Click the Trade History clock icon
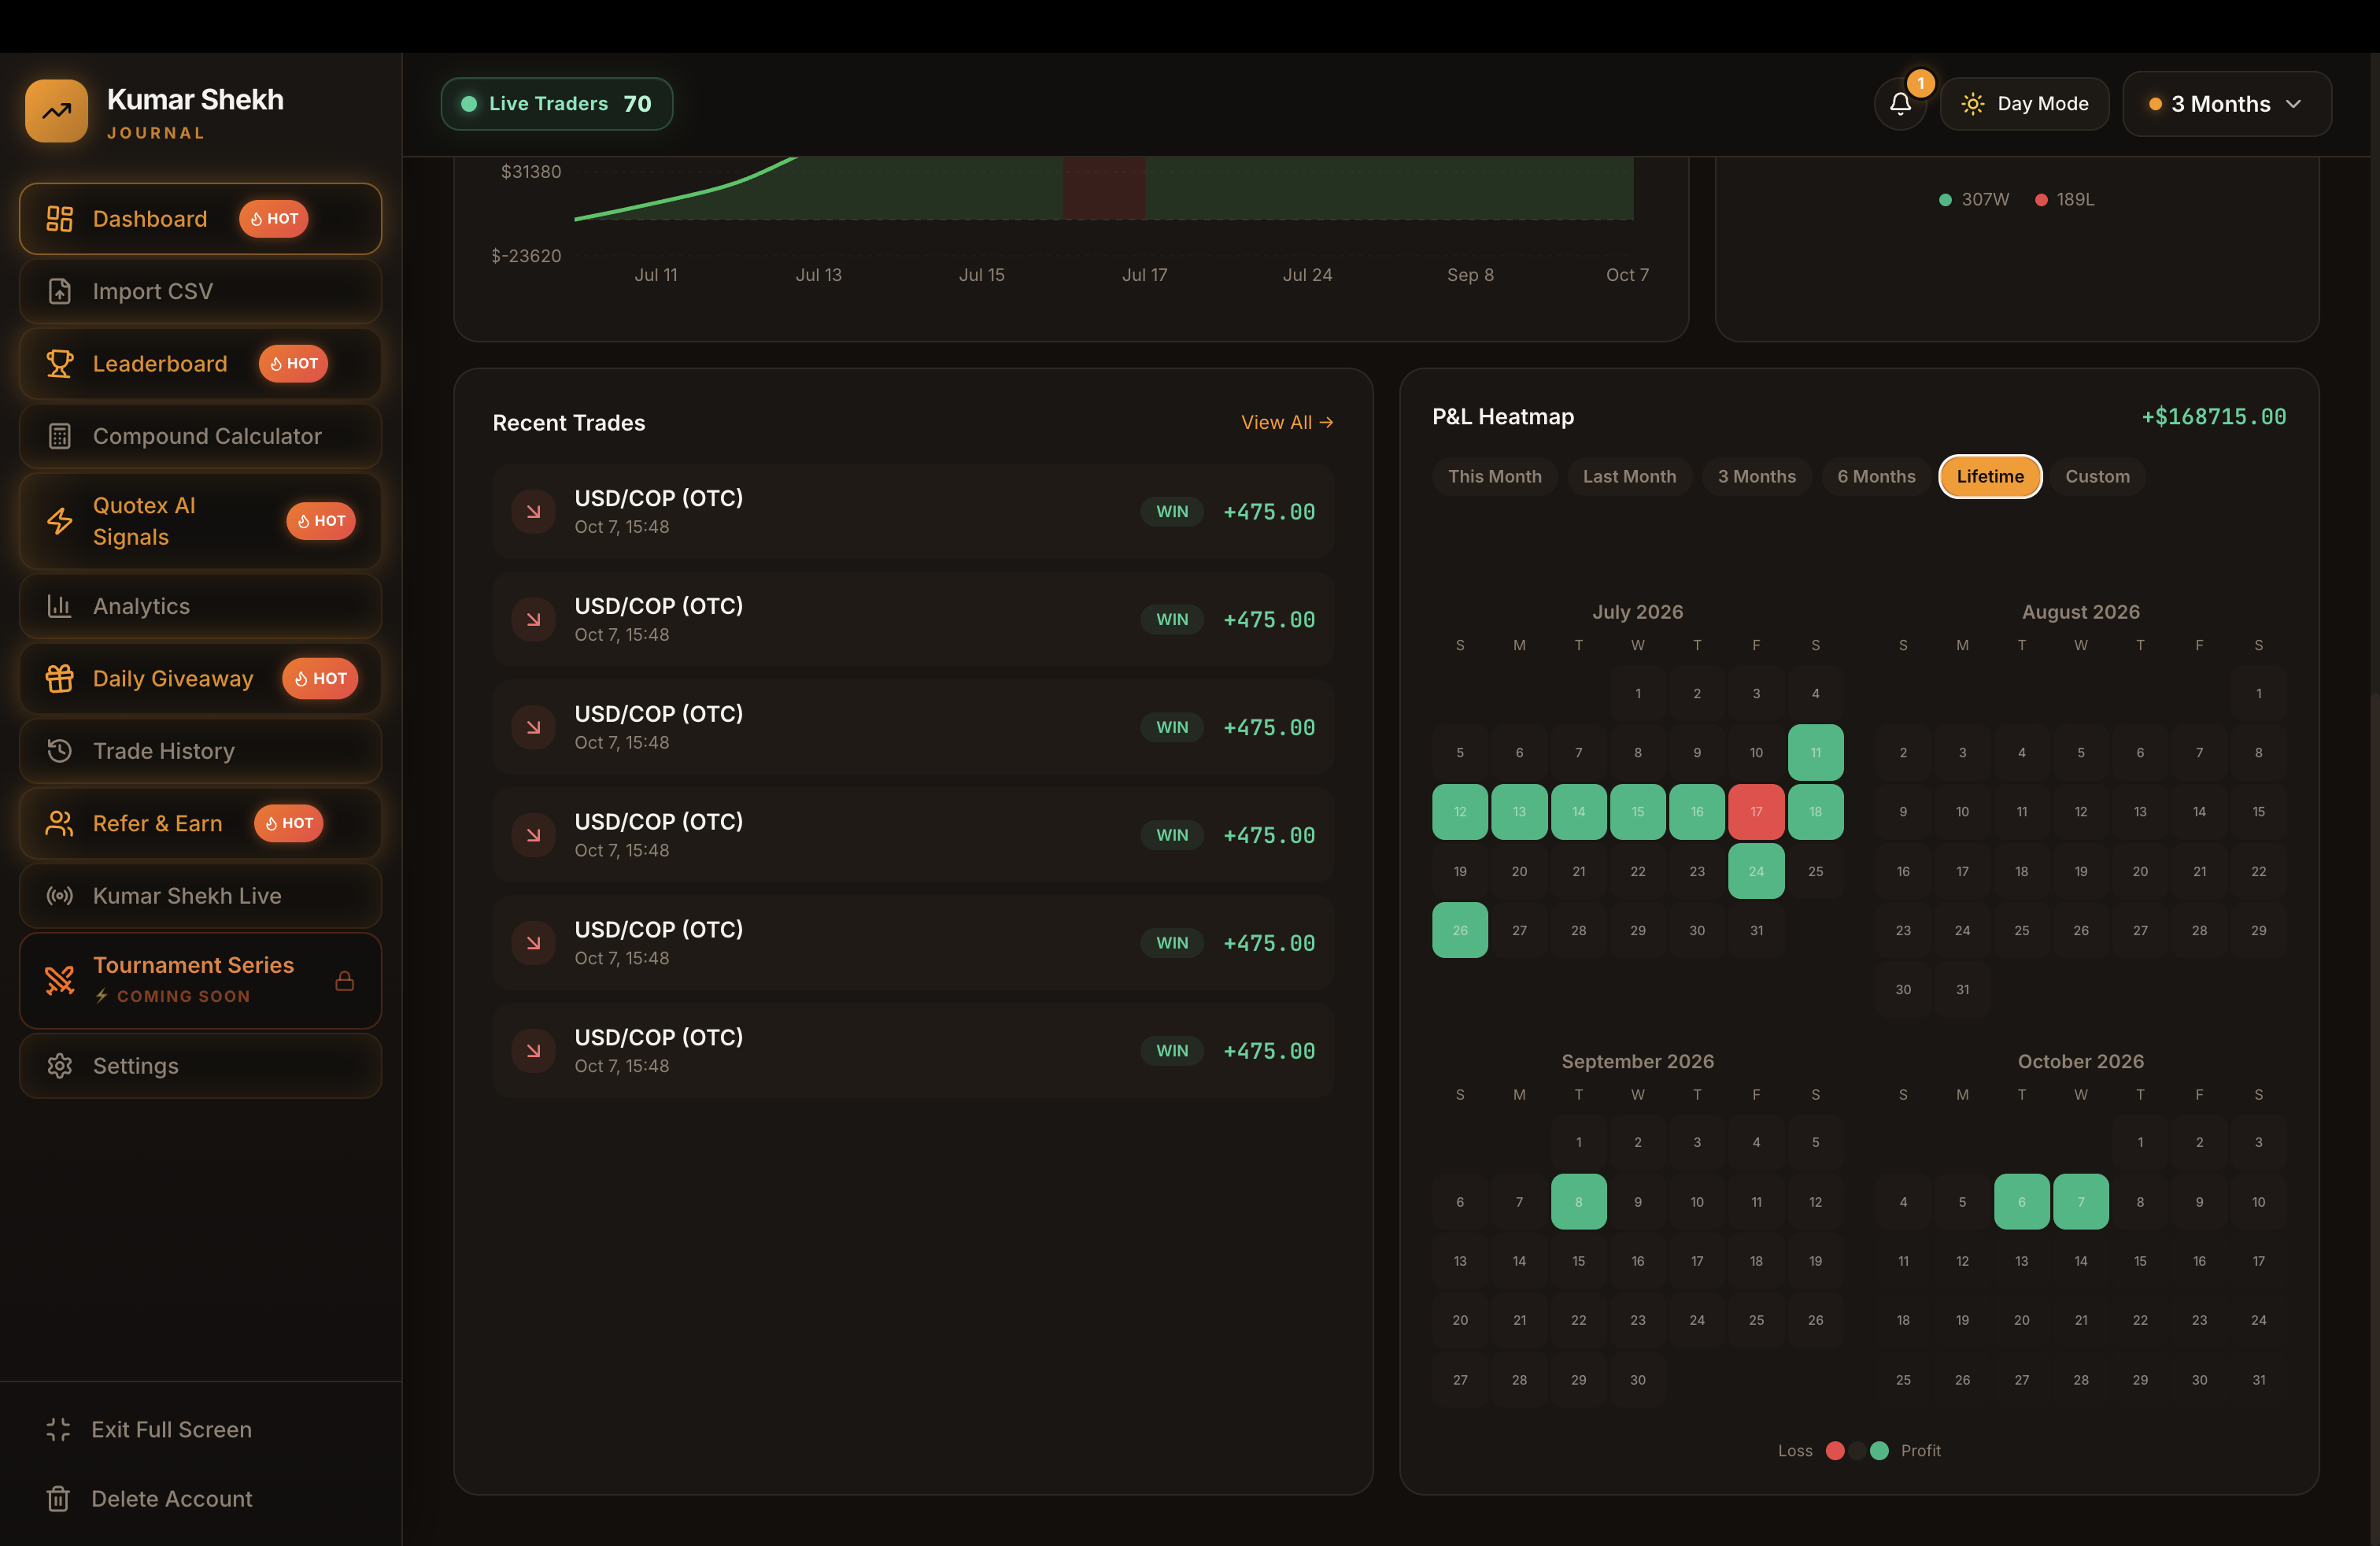This screenshot has width=2380, height=1546. click(60, 751)
